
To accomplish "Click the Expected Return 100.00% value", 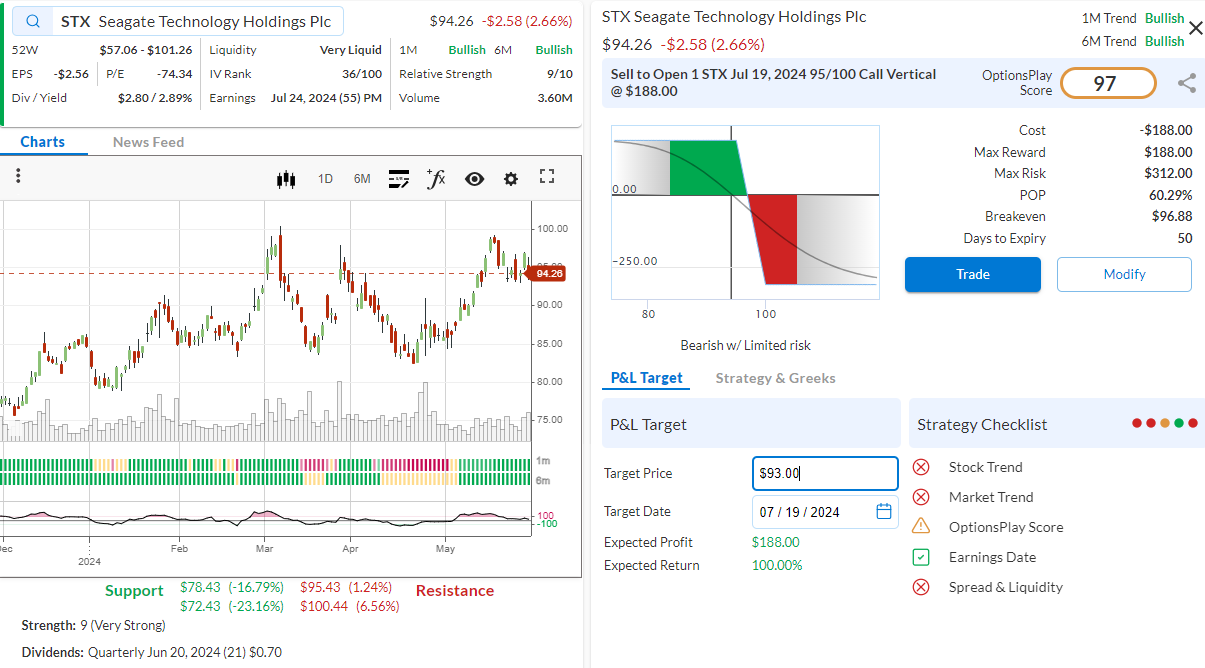I will tap(777, 565).
